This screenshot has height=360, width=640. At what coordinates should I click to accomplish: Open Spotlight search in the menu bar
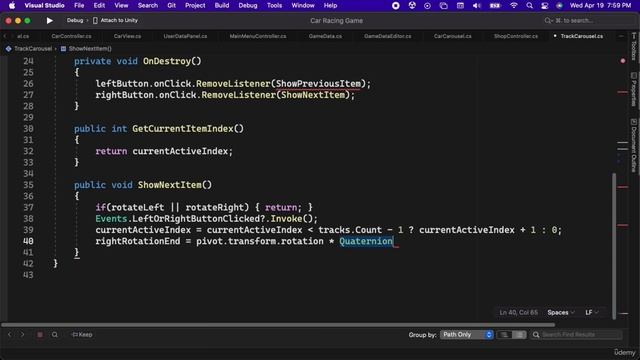point(529,5)
